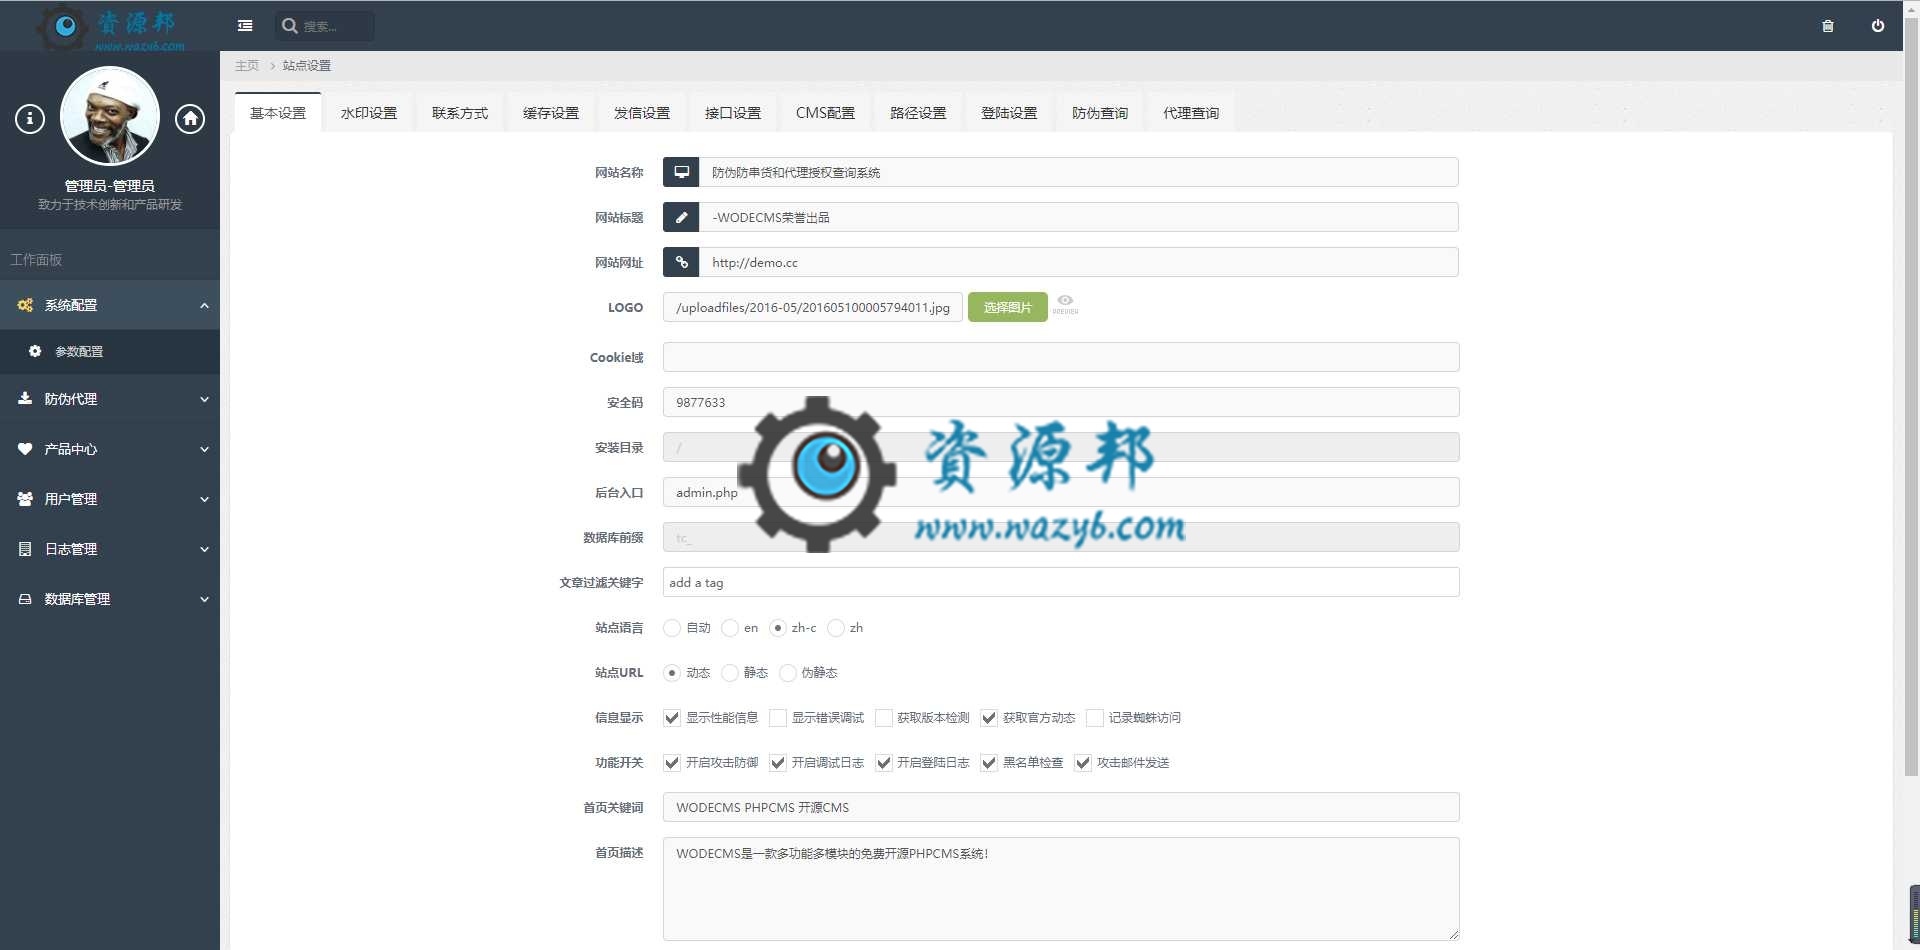
Task: Click the pencil icon beside 网站标题
Action: coord(681,217)
